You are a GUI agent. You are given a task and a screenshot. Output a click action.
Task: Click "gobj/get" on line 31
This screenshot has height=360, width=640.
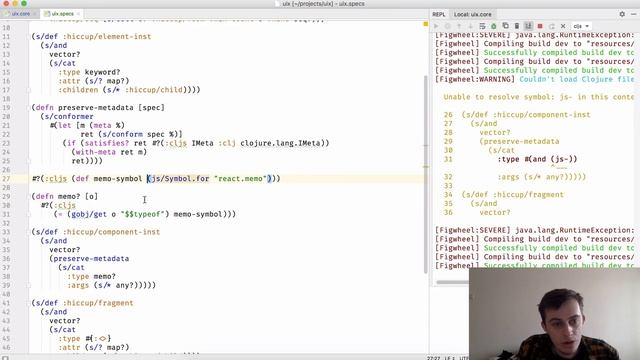[x=89, y=214]
